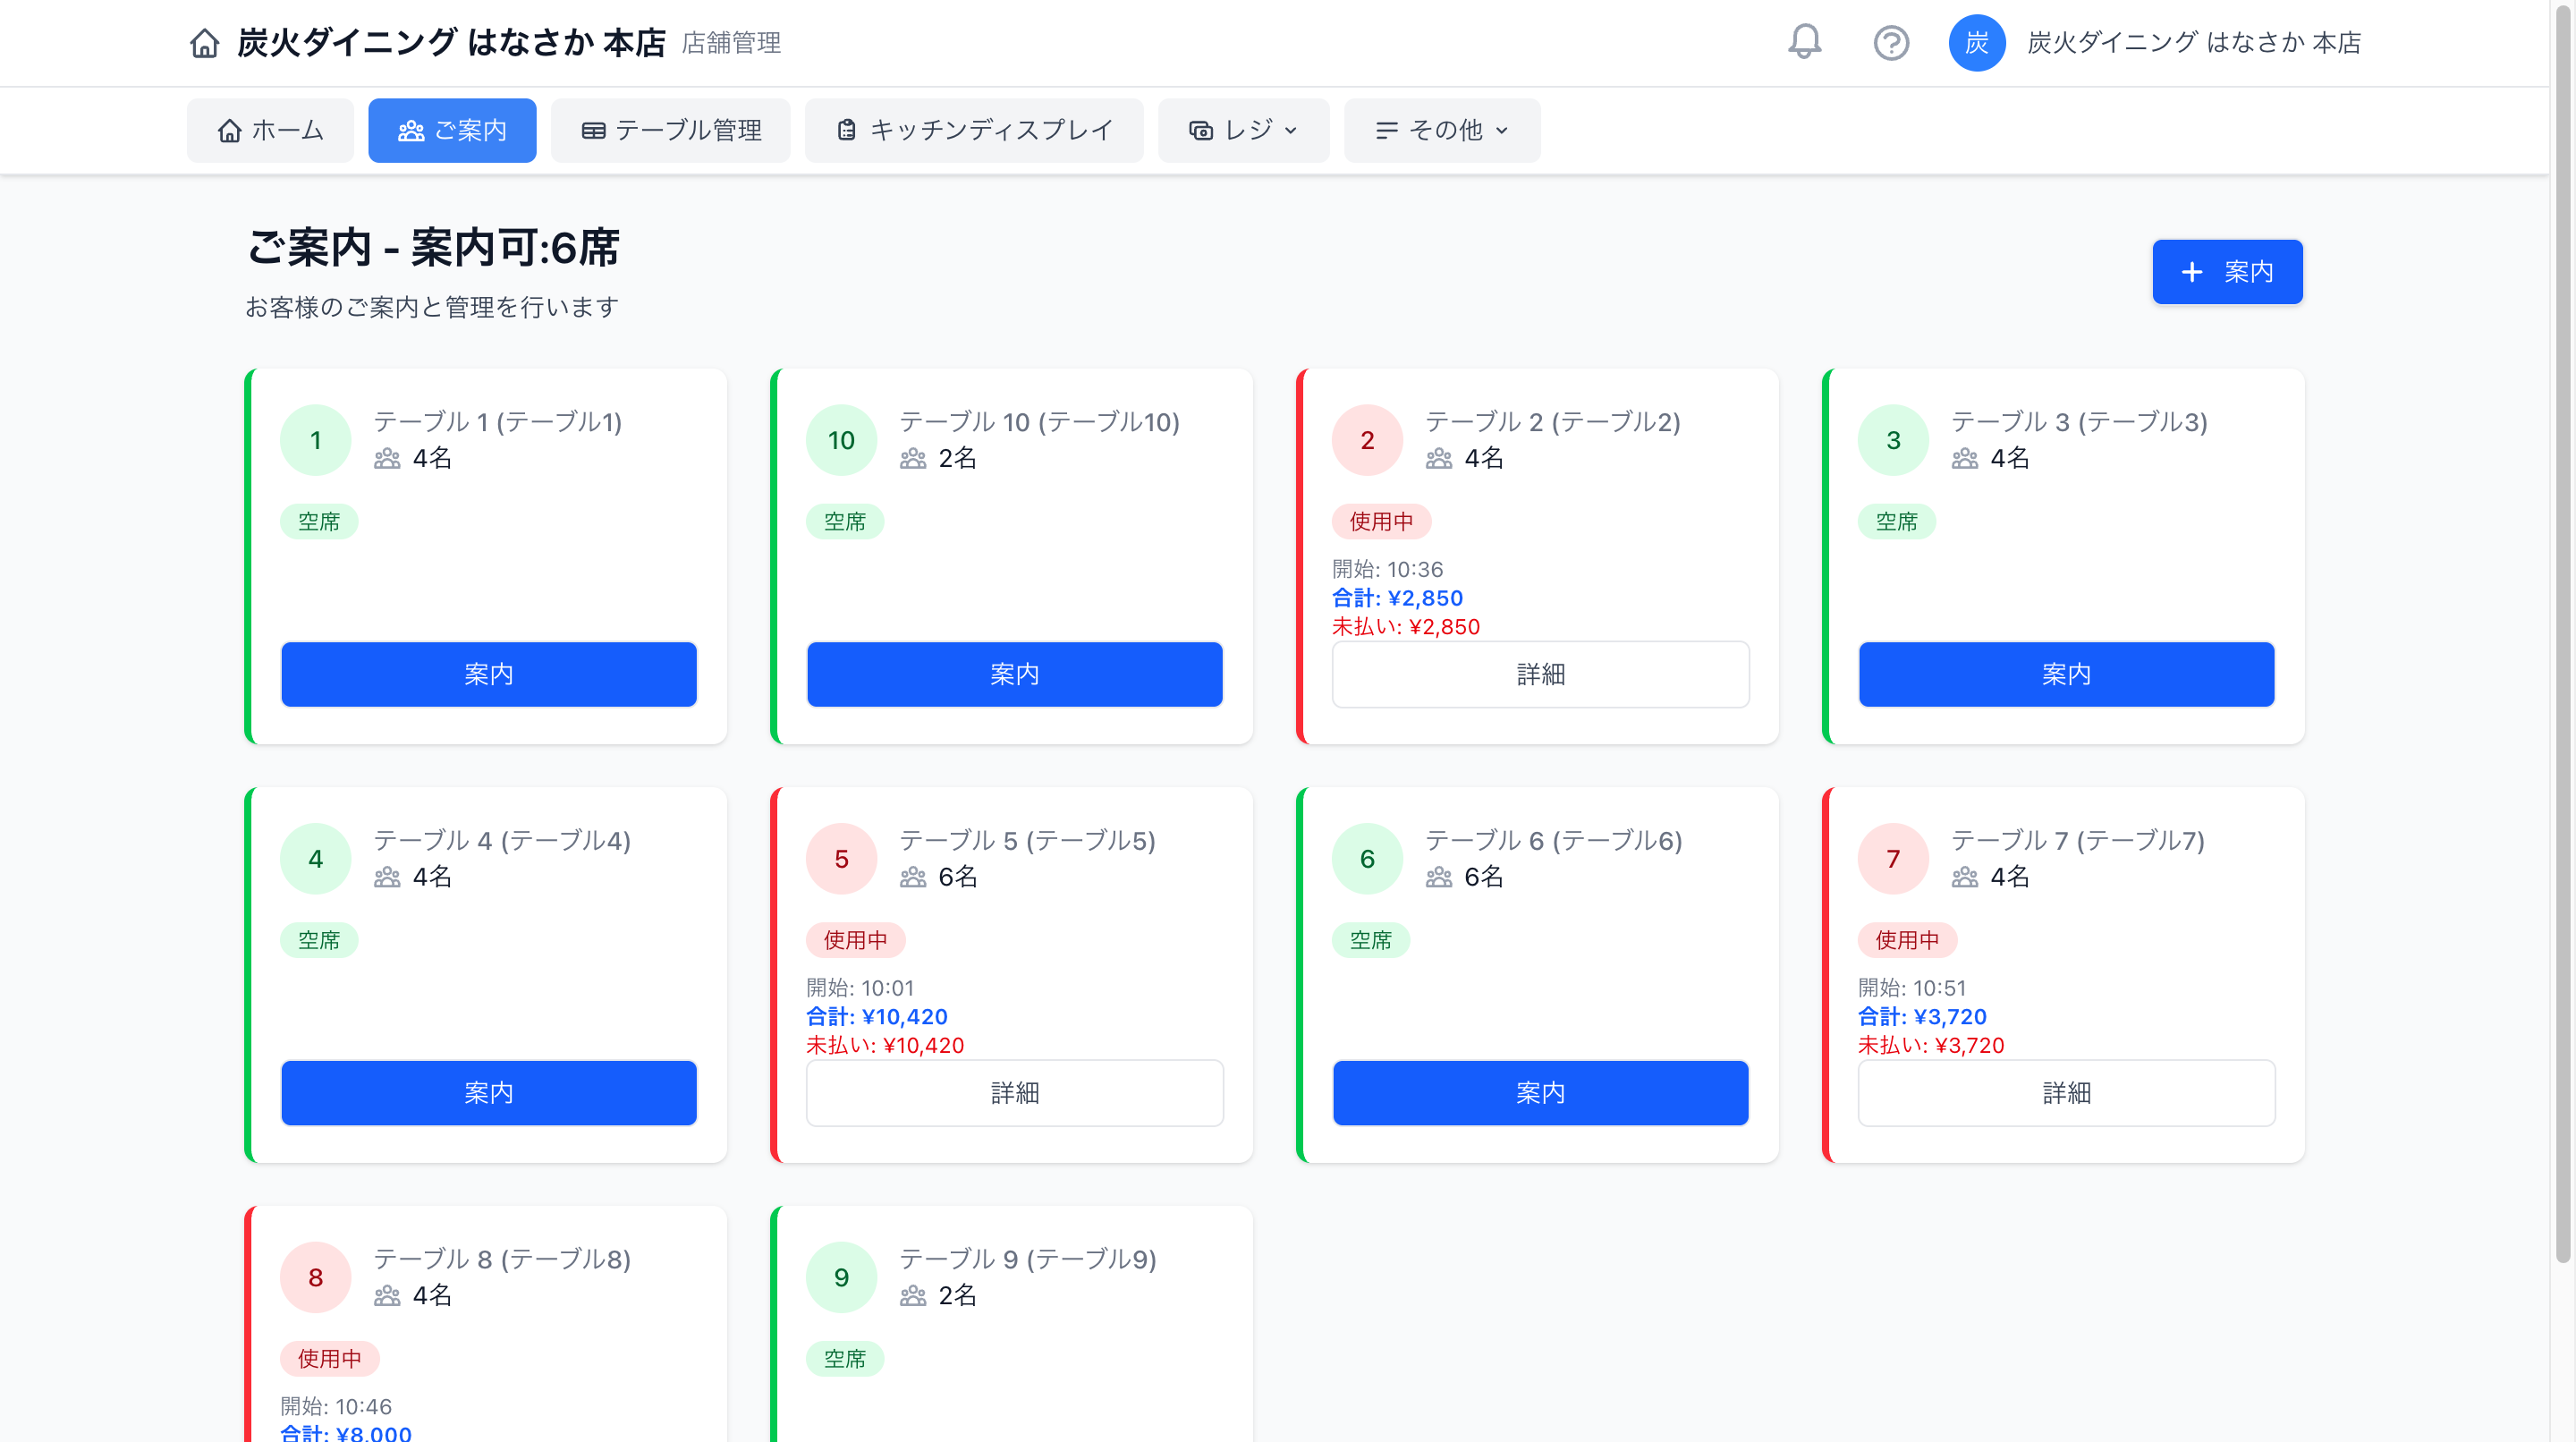Viewport: 2576px width, 1442px height.
Task: Switch to the テーブル管理 tab
Action: click(x=670, y=131)
